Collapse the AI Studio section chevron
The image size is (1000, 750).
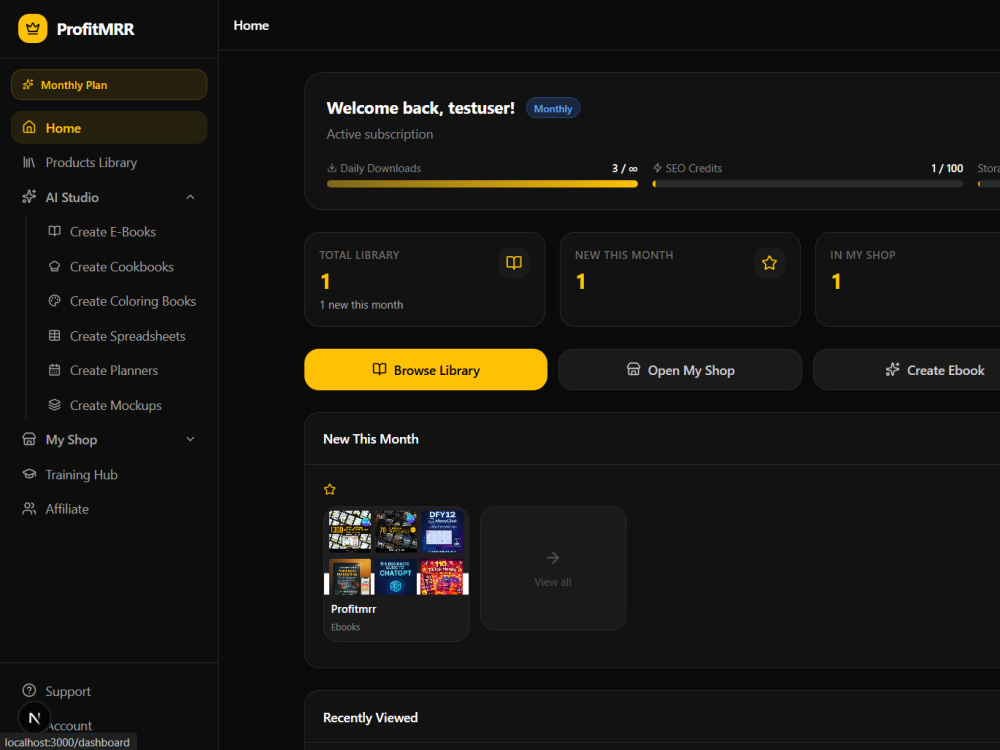pos(190,197)
